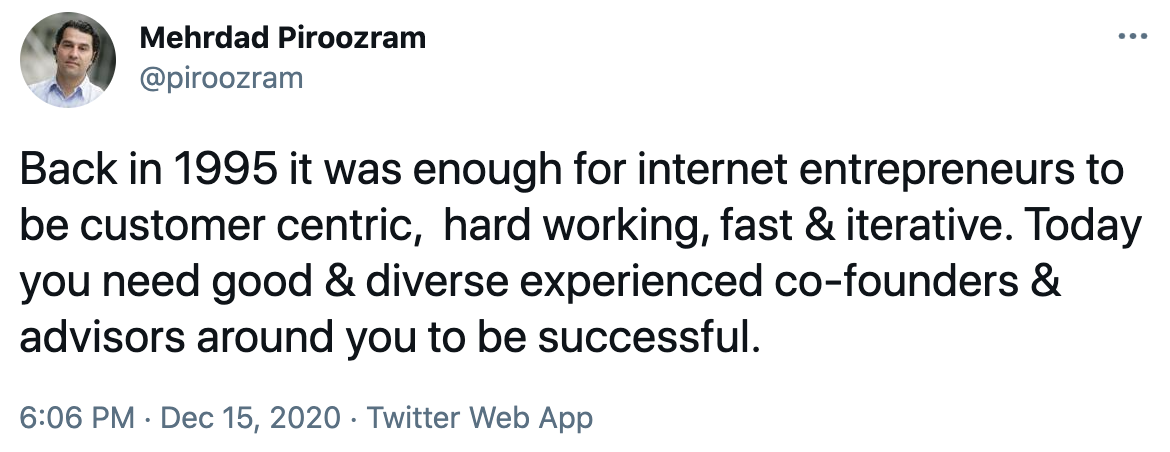Image resolution: width=1170 pixels, height=452 pixels.
Task: Click Mehrdad Piroozram's profile avatar photo
Action: click(x=68, y=60)
